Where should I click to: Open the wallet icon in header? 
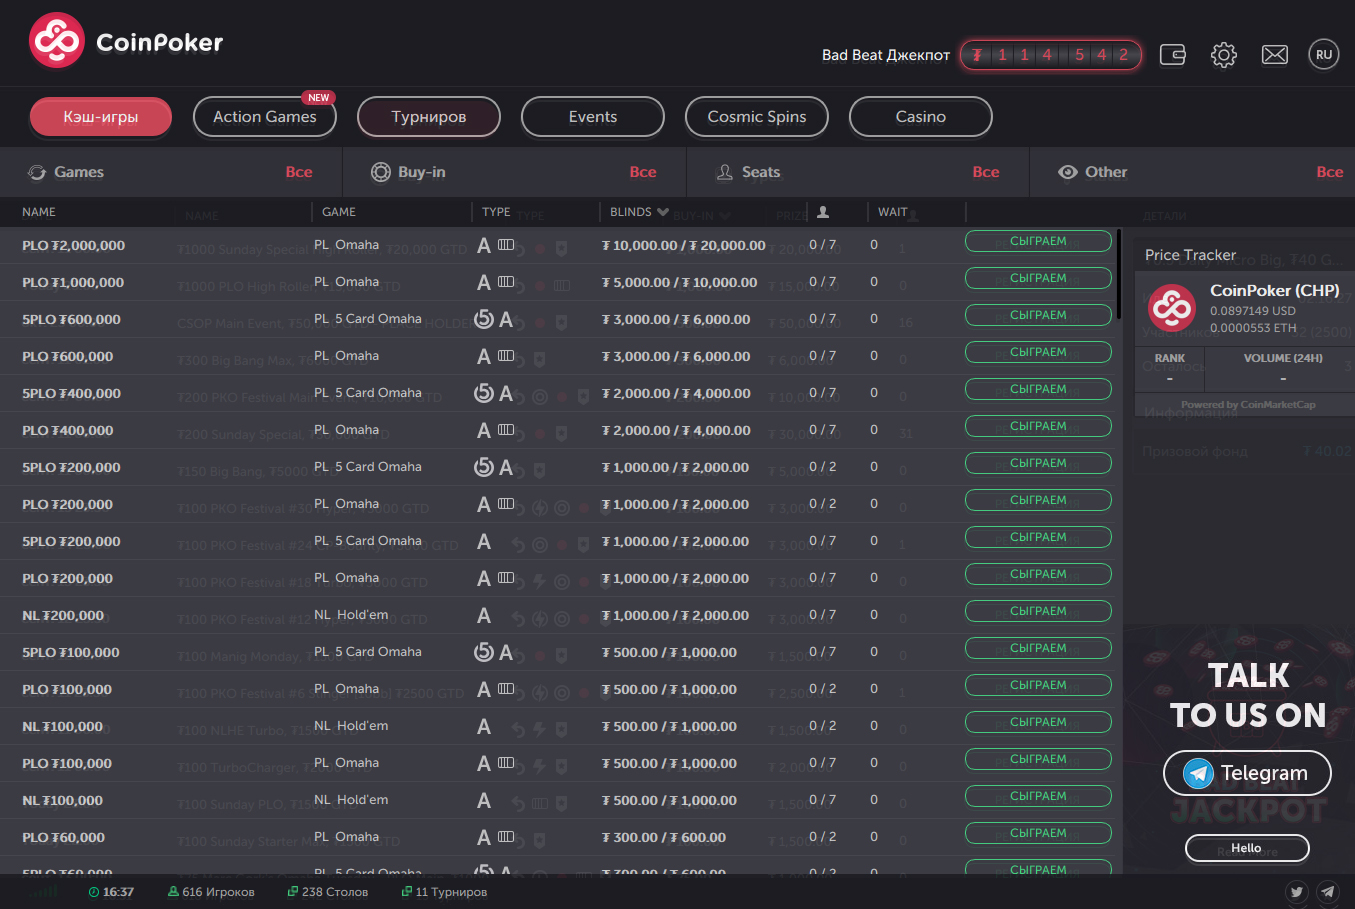pos(1172,55)
